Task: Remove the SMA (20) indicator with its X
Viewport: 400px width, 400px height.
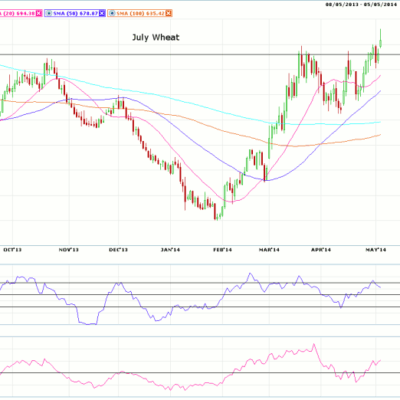Action: tap(39, 13)
